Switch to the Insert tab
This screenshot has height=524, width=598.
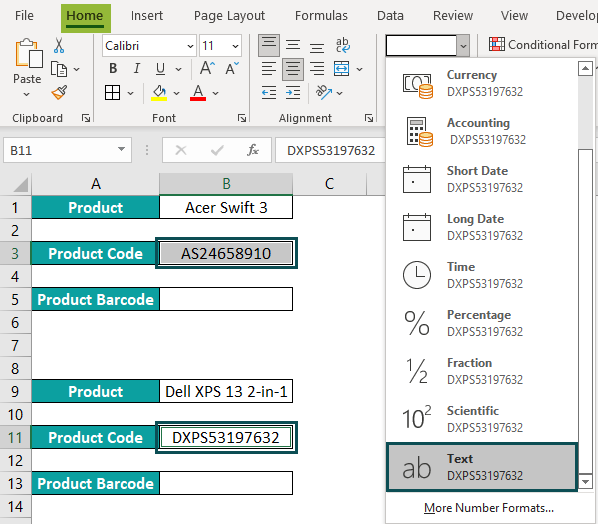tap(146, 16)
